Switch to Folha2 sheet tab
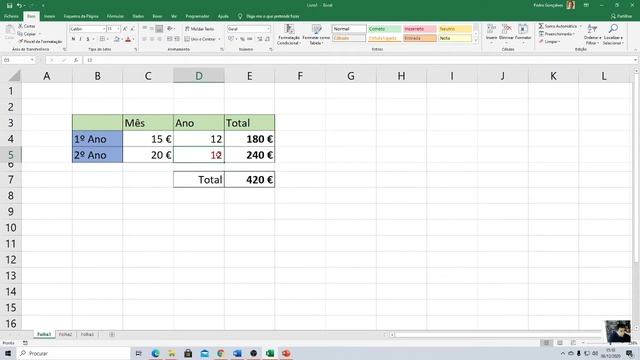The height and width of the screenshot is (360, 640). [65, 334]
